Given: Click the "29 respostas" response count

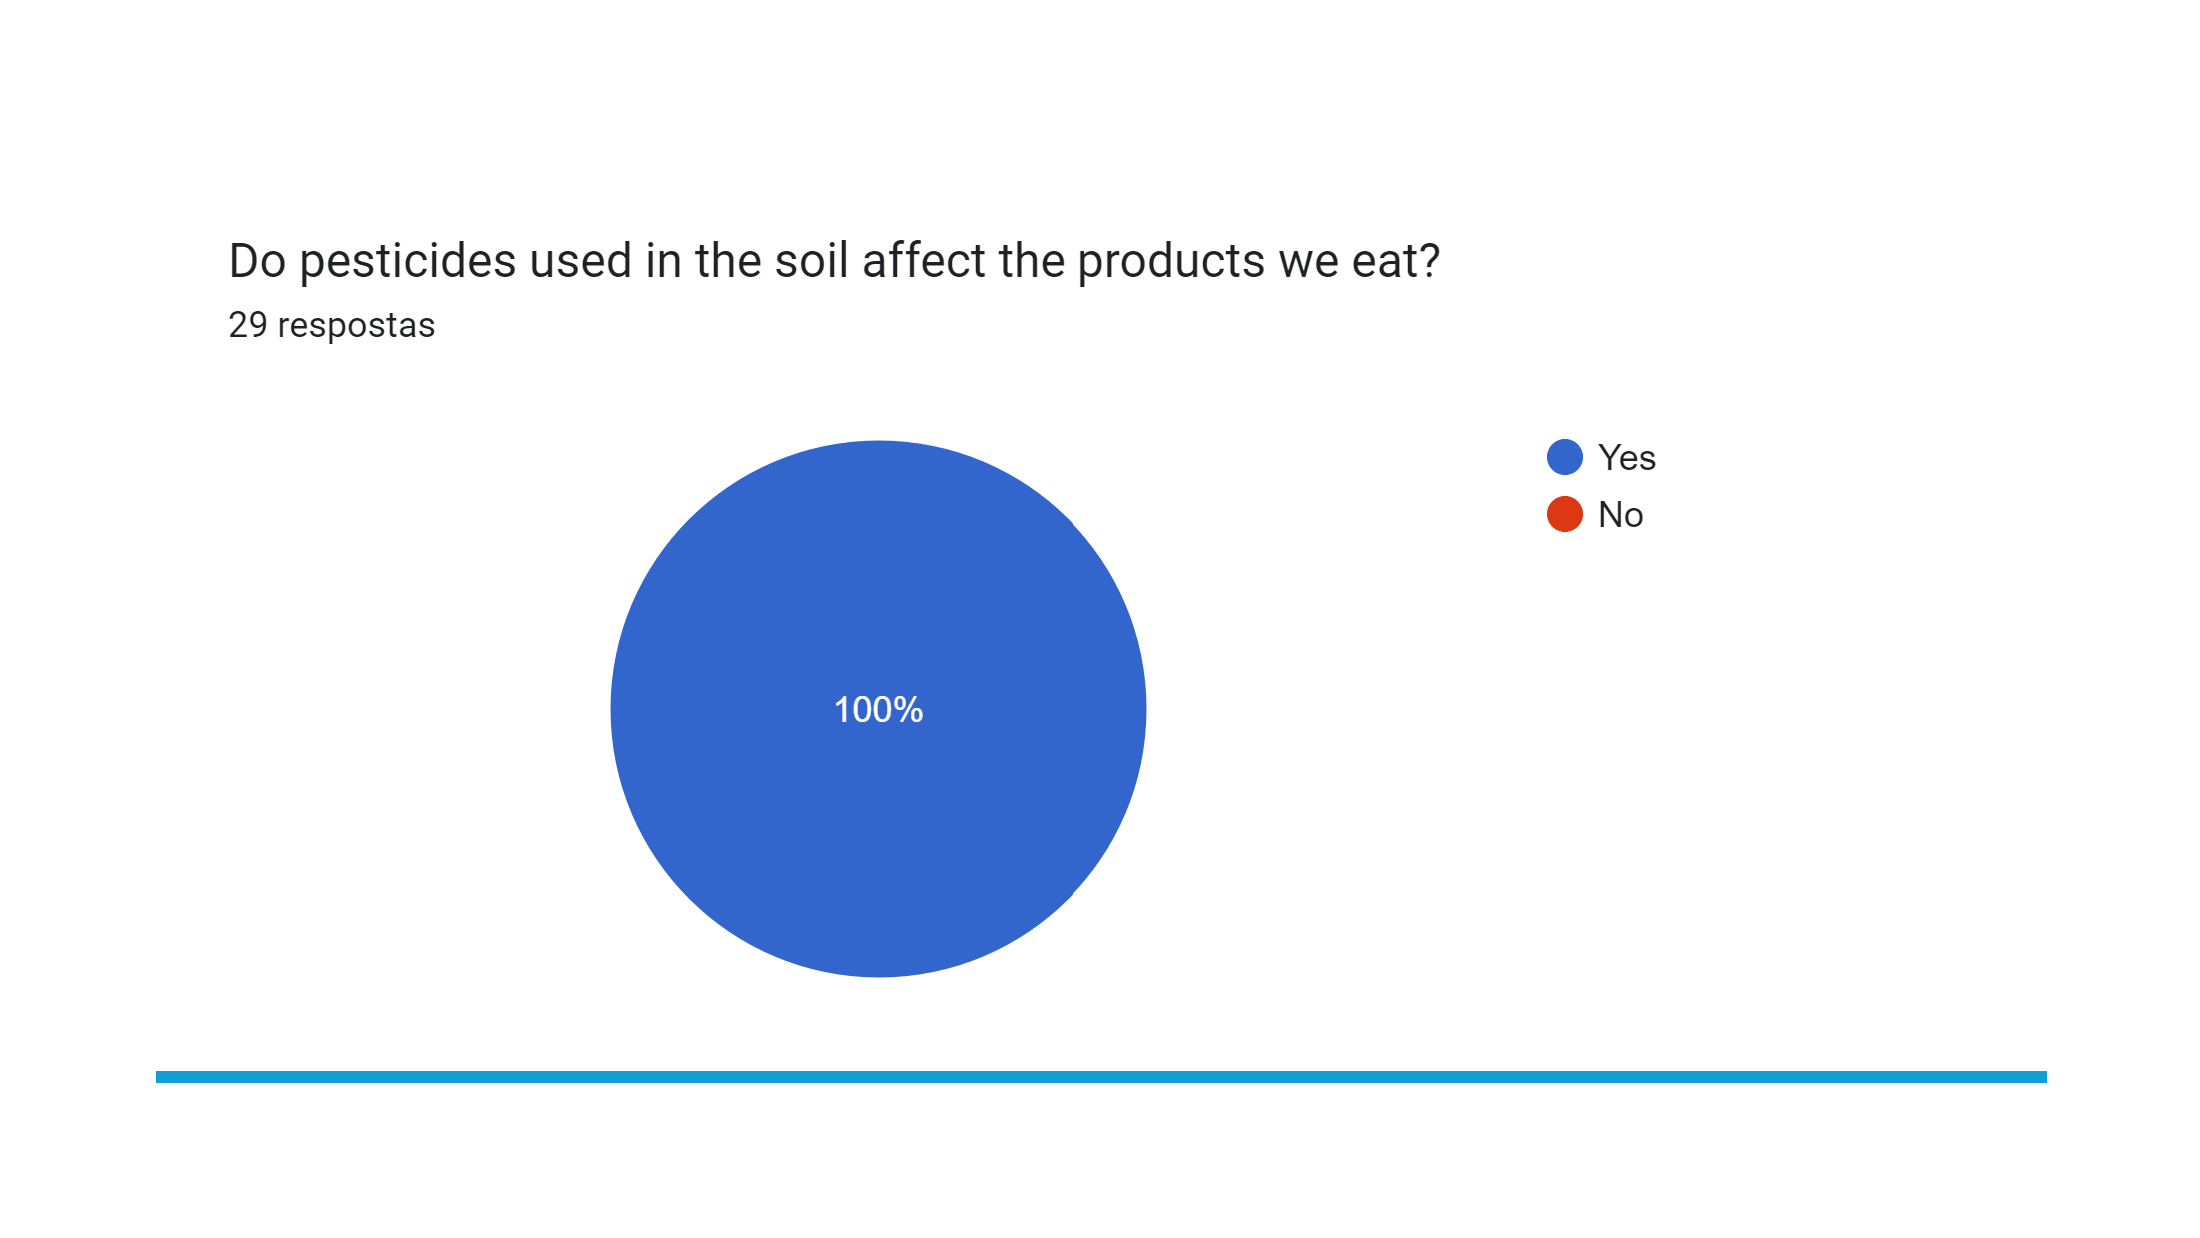Looking at the screenshot, I should (x=332, y=325).
